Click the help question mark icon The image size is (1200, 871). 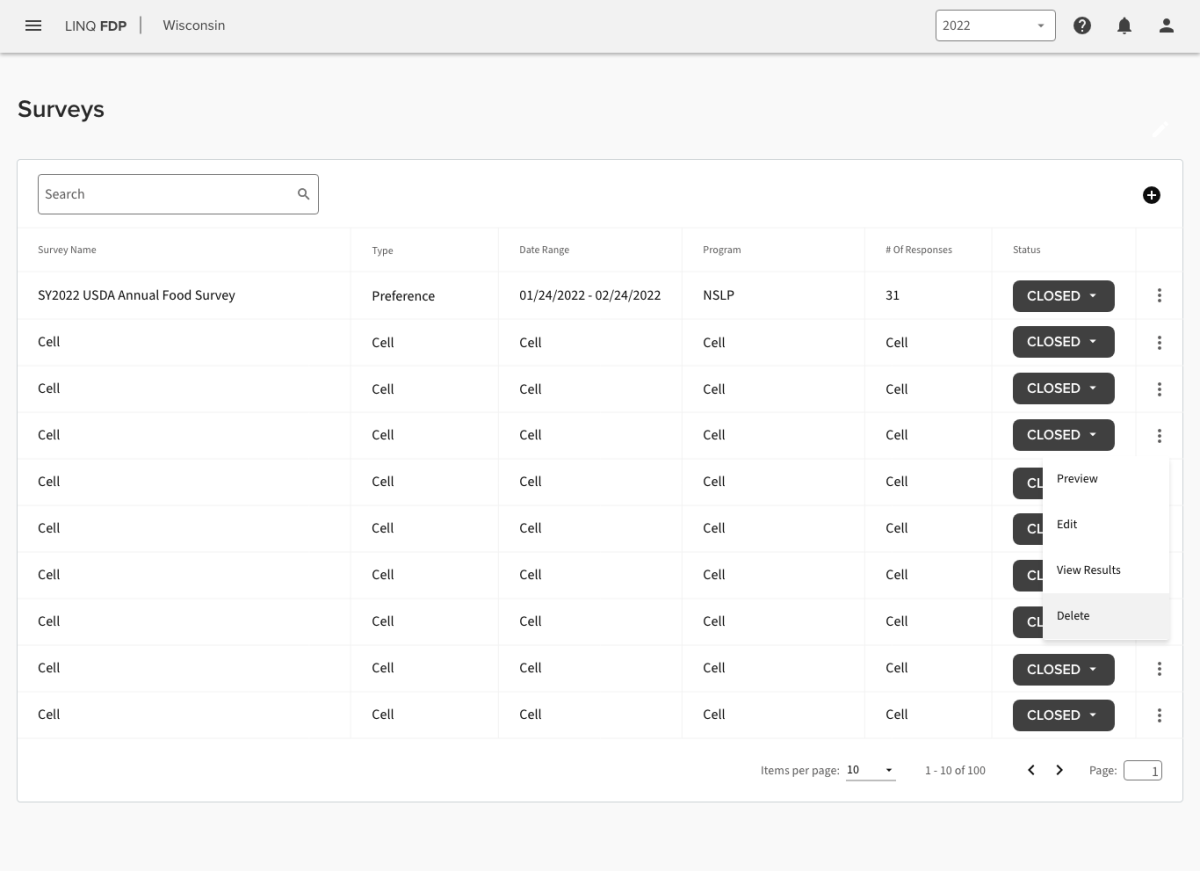coord(1082,26)
